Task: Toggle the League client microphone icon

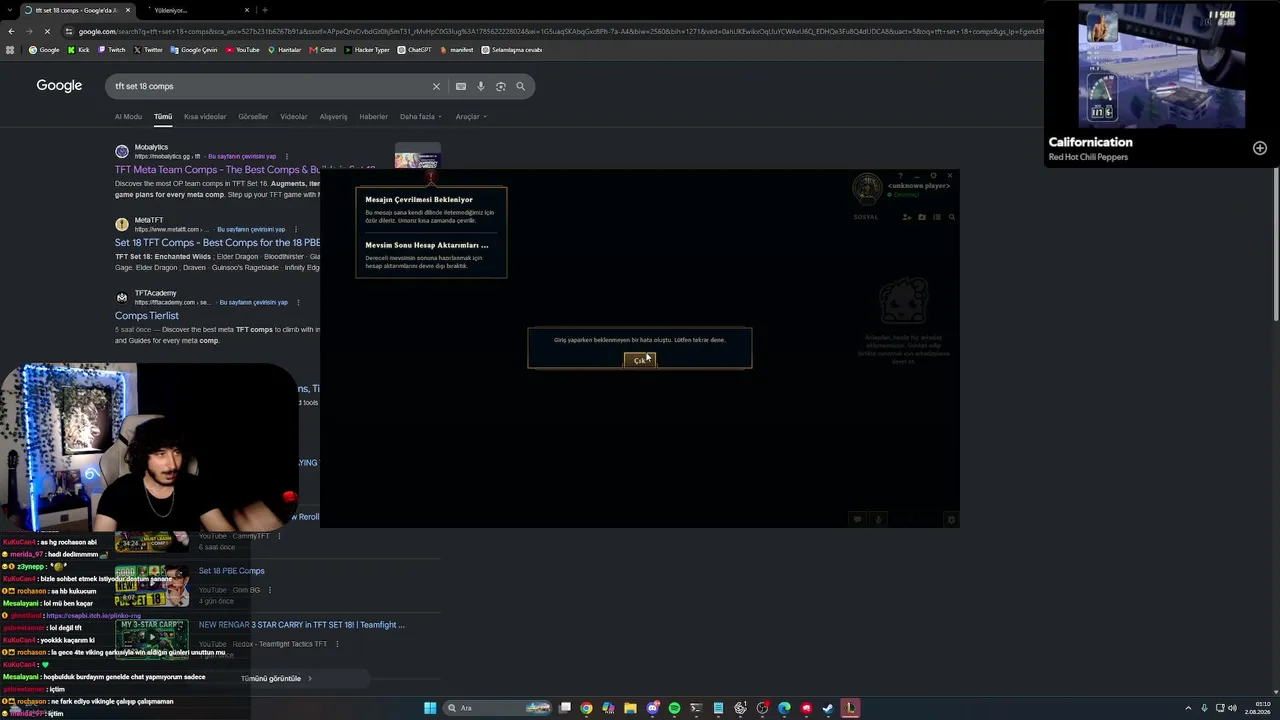Action: 879,519
